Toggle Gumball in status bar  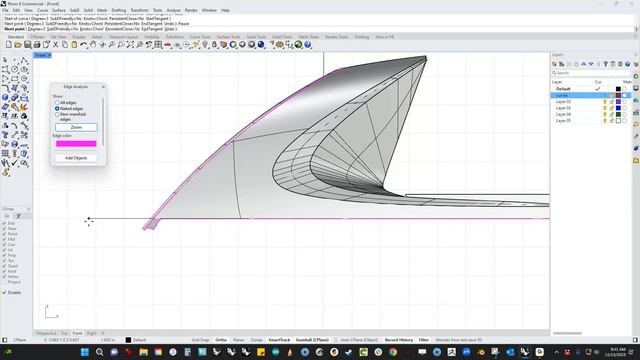[312, 340]
